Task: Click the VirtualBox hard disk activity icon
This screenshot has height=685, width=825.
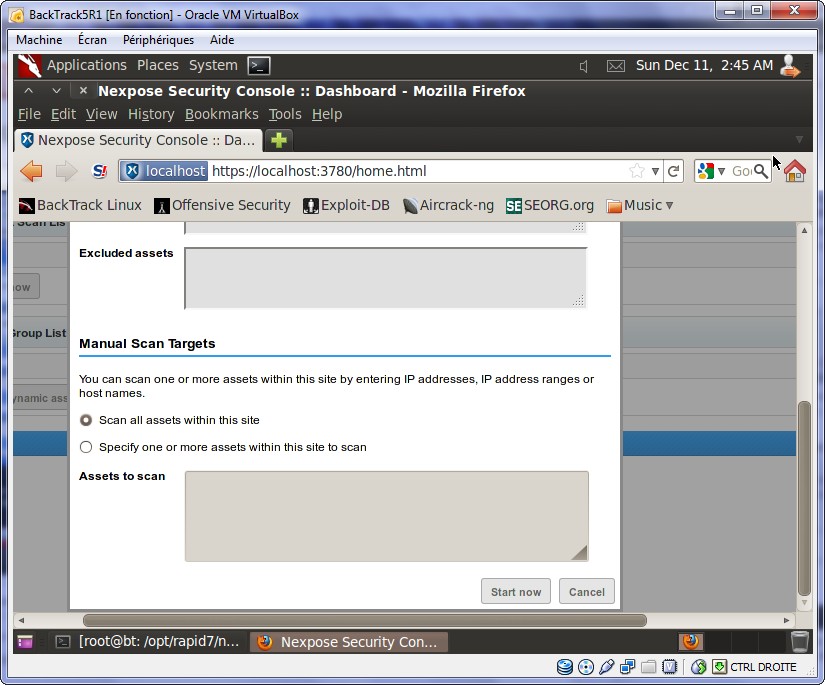Action: (x=565, y=667)
